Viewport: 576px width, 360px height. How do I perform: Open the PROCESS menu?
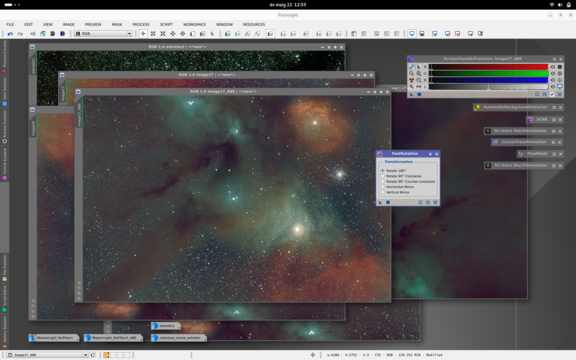point(141,24)
